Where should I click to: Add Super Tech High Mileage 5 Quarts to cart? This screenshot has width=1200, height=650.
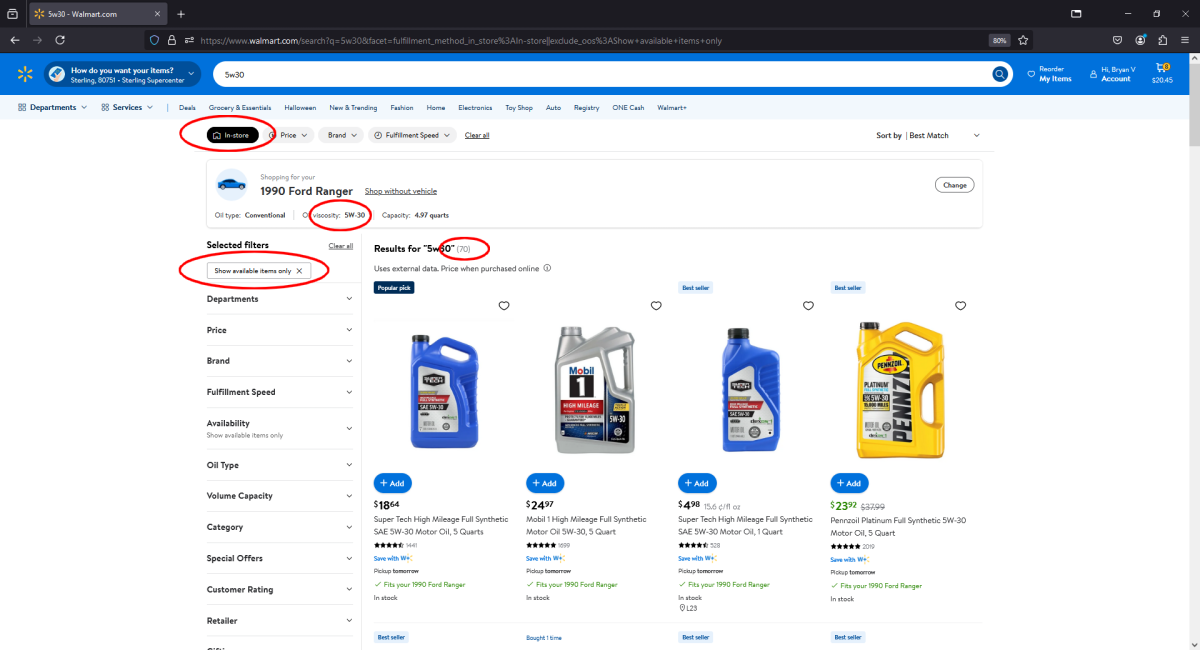pos(393,483)
